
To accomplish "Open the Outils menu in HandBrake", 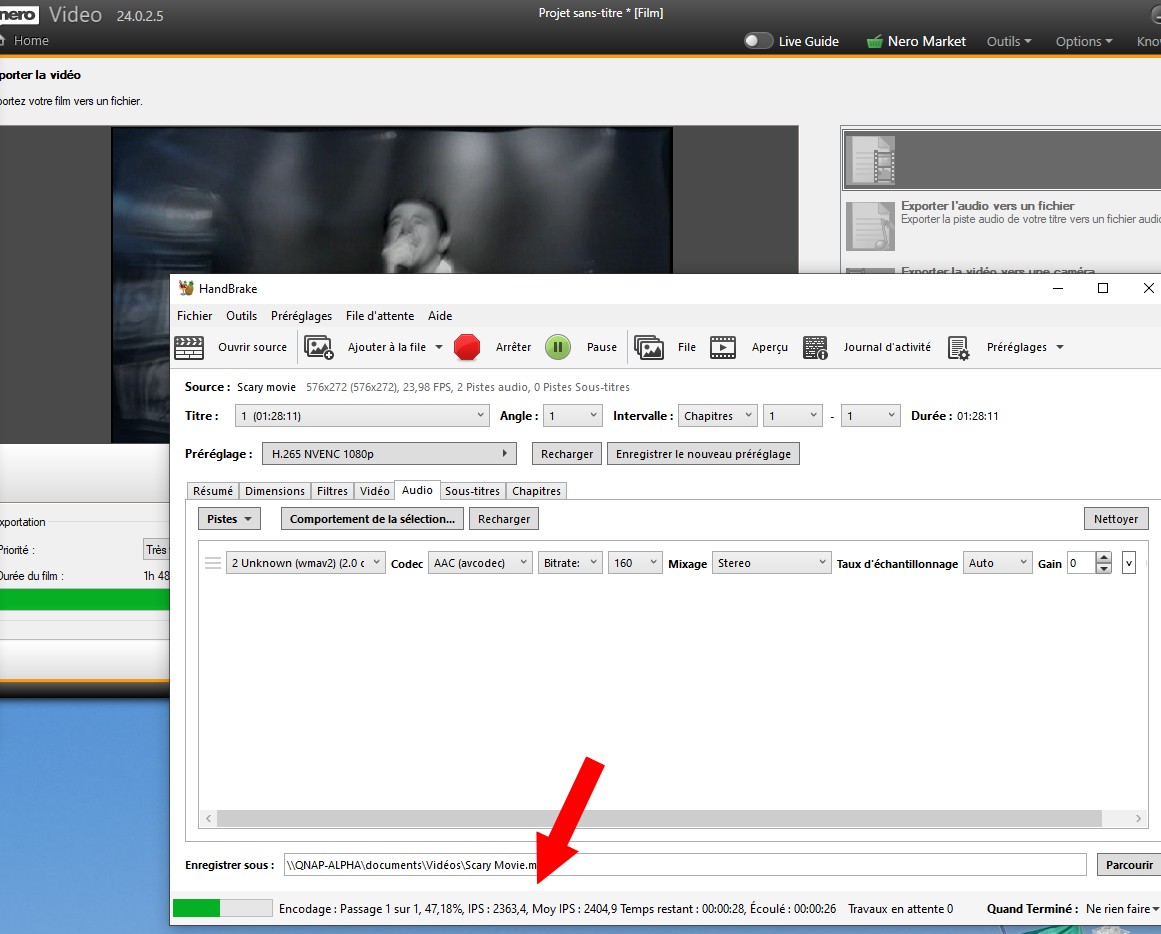I will point(241,315).
